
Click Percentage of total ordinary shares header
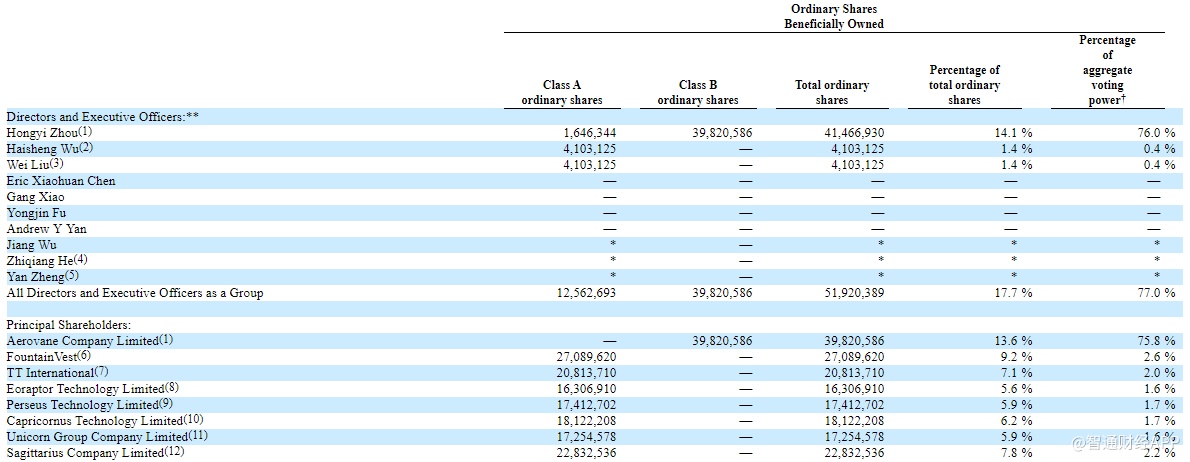[964, 85]
